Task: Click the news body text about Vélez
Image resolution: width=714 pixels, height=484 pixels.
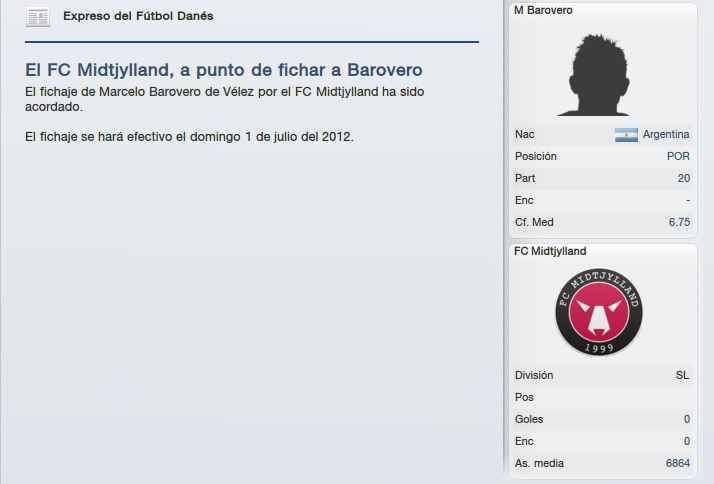Action: [224, 99]
